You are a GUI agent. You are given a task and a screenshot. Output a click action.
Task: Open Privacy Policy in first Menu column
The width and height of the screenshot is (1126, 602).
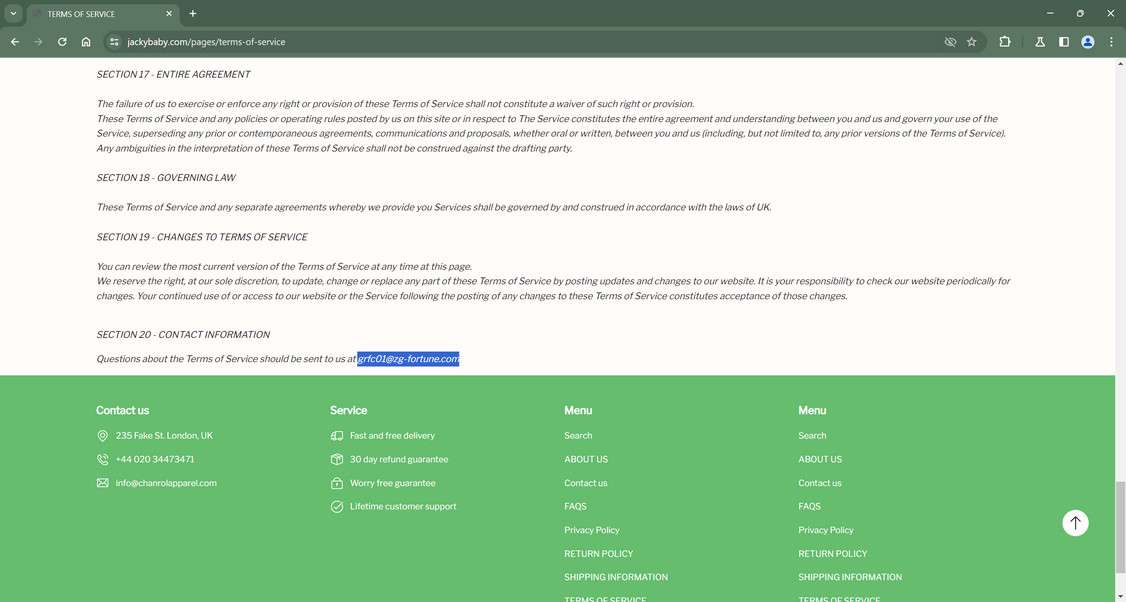(x=592, y=530)
